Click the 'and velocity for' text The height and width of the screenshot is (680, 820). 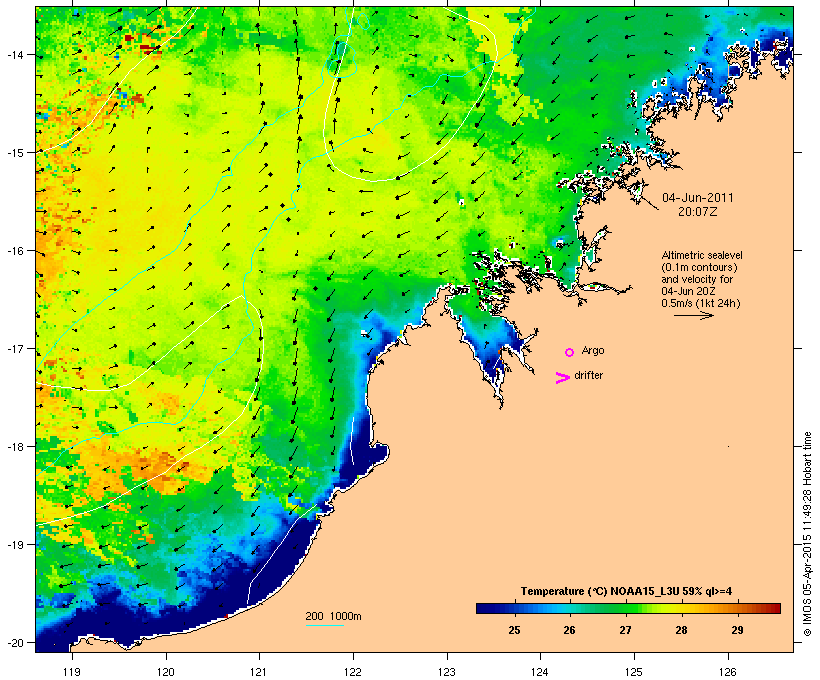coord(697,279)
